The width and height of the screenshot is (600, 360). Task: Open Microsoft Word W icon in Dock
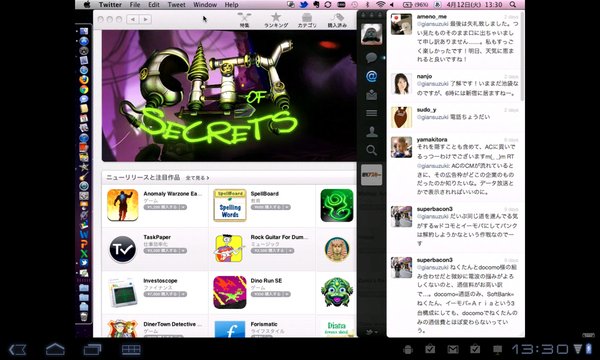tap(84, 234)
